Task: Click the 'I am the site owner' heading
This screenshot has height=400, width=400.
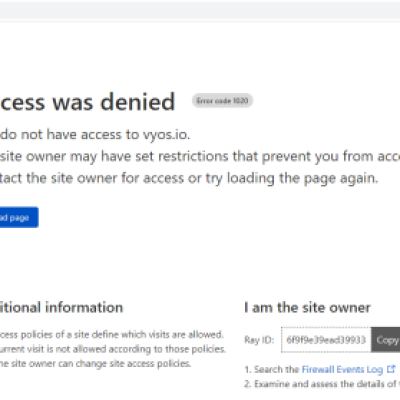Action: (307, 307)
